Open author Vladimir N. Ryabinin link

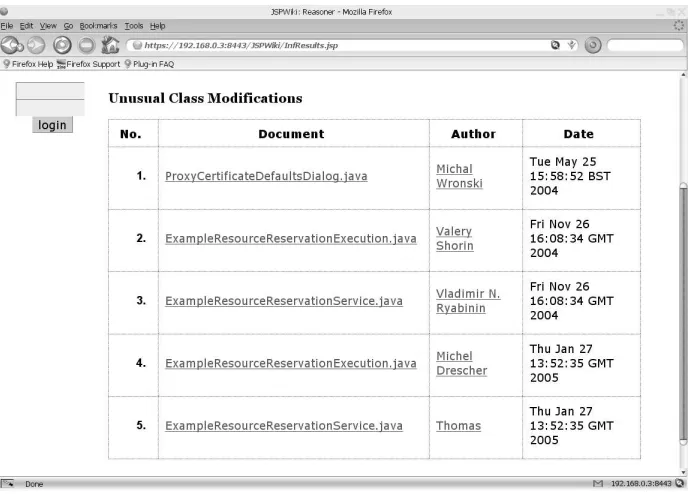(x=468, y=301)
